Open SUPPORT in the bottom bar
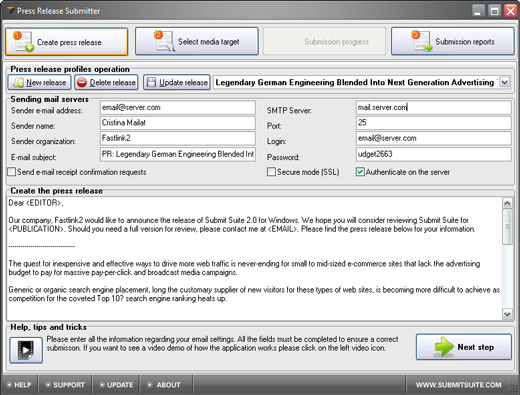Screen dimensions: 520x395 tap(65, 385)
